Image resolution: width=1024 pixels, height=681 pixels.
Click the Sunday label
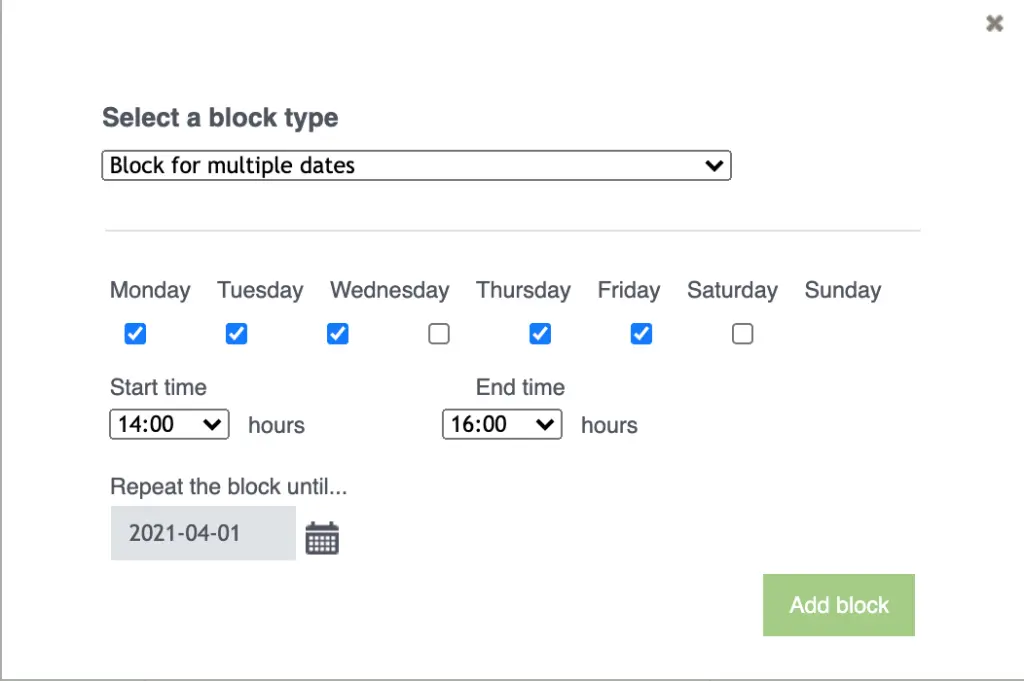coord(842,290)
